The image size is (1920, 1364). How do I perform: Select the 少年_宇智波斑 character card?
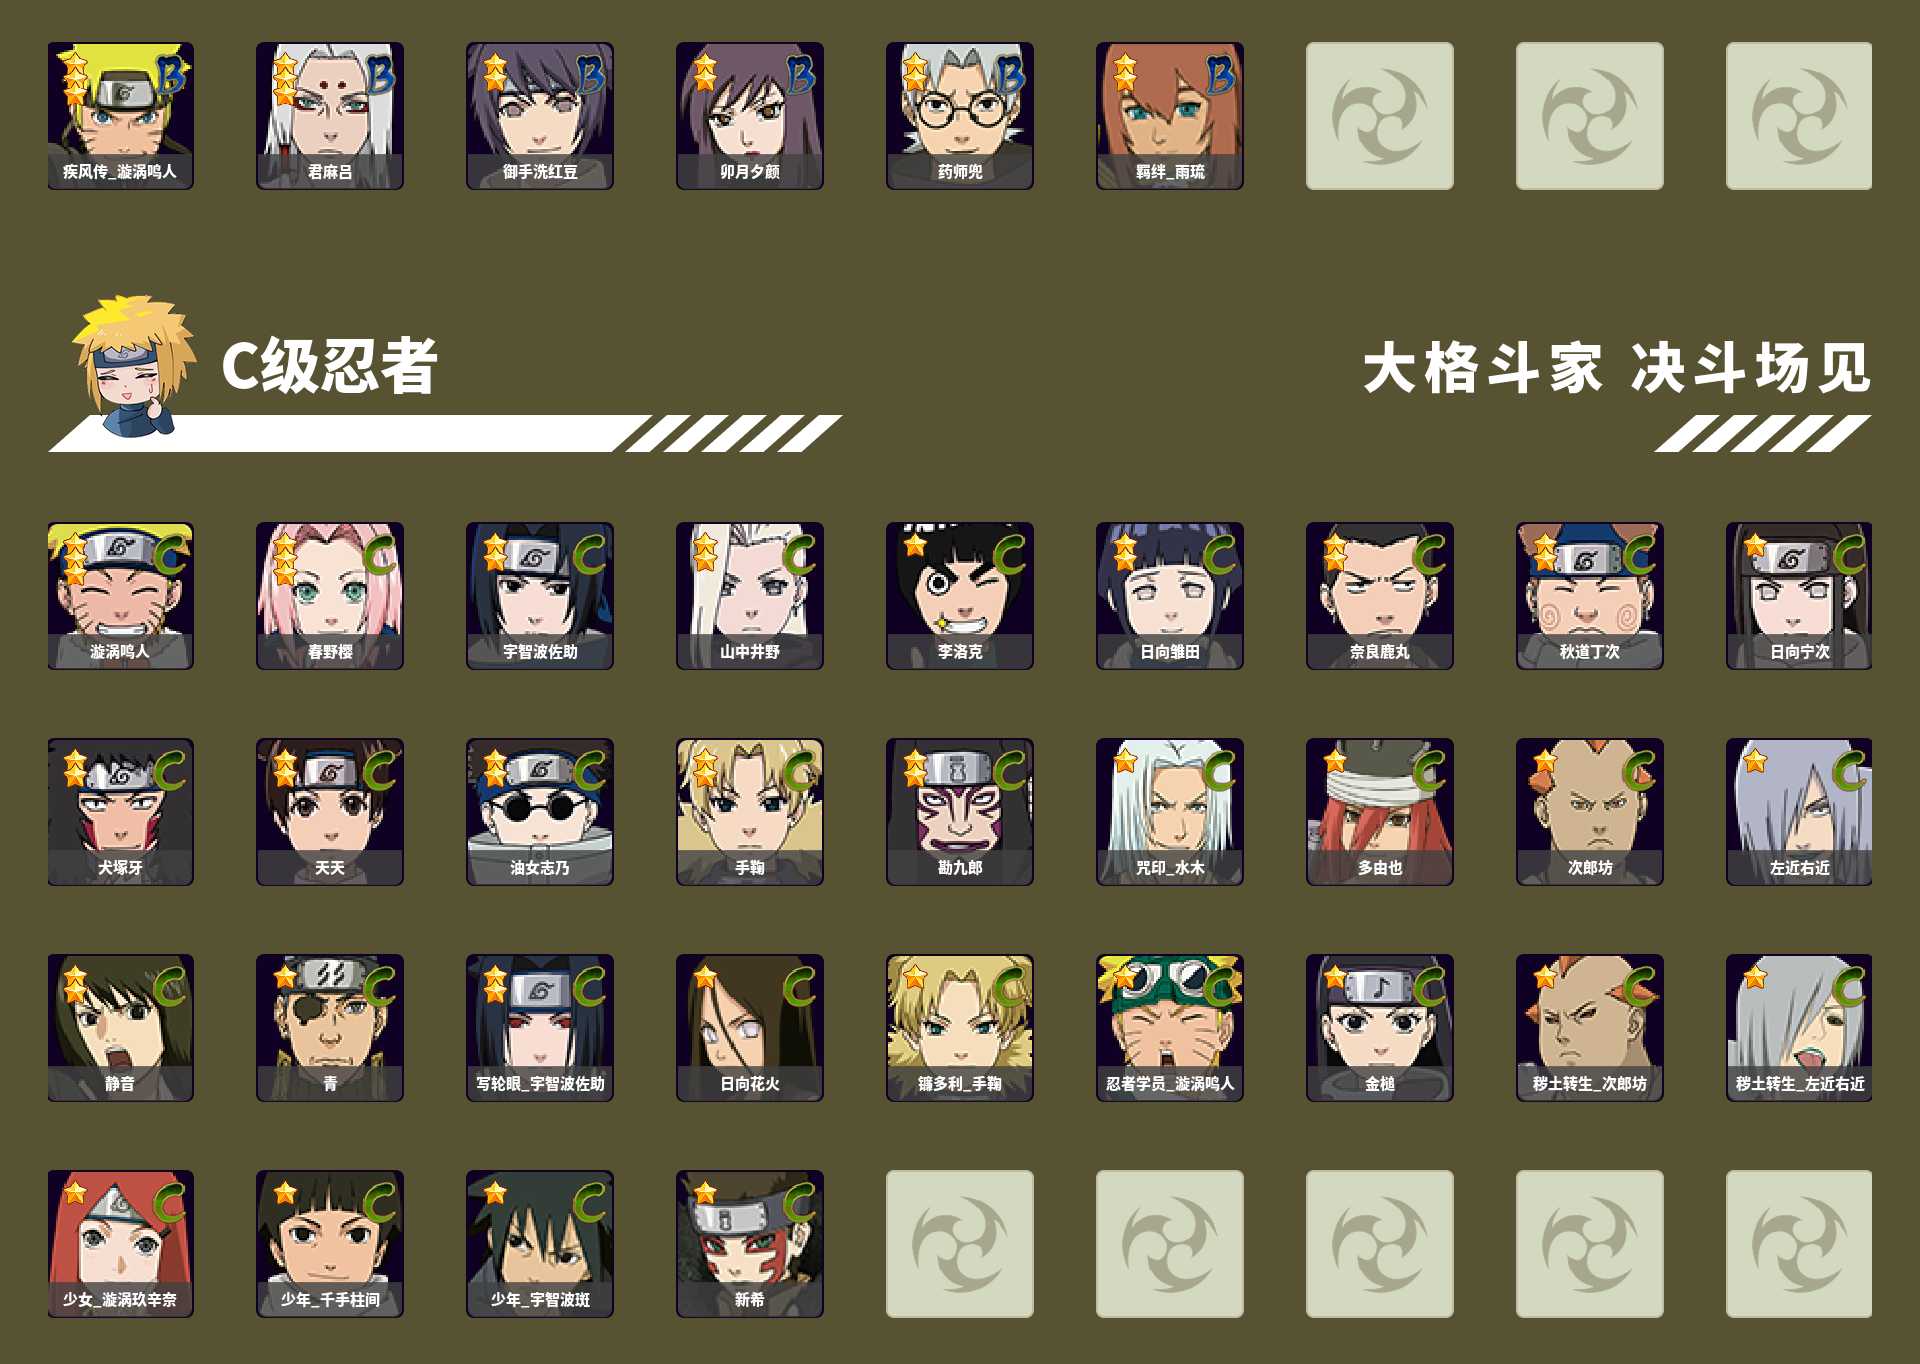pos(540,1244)
